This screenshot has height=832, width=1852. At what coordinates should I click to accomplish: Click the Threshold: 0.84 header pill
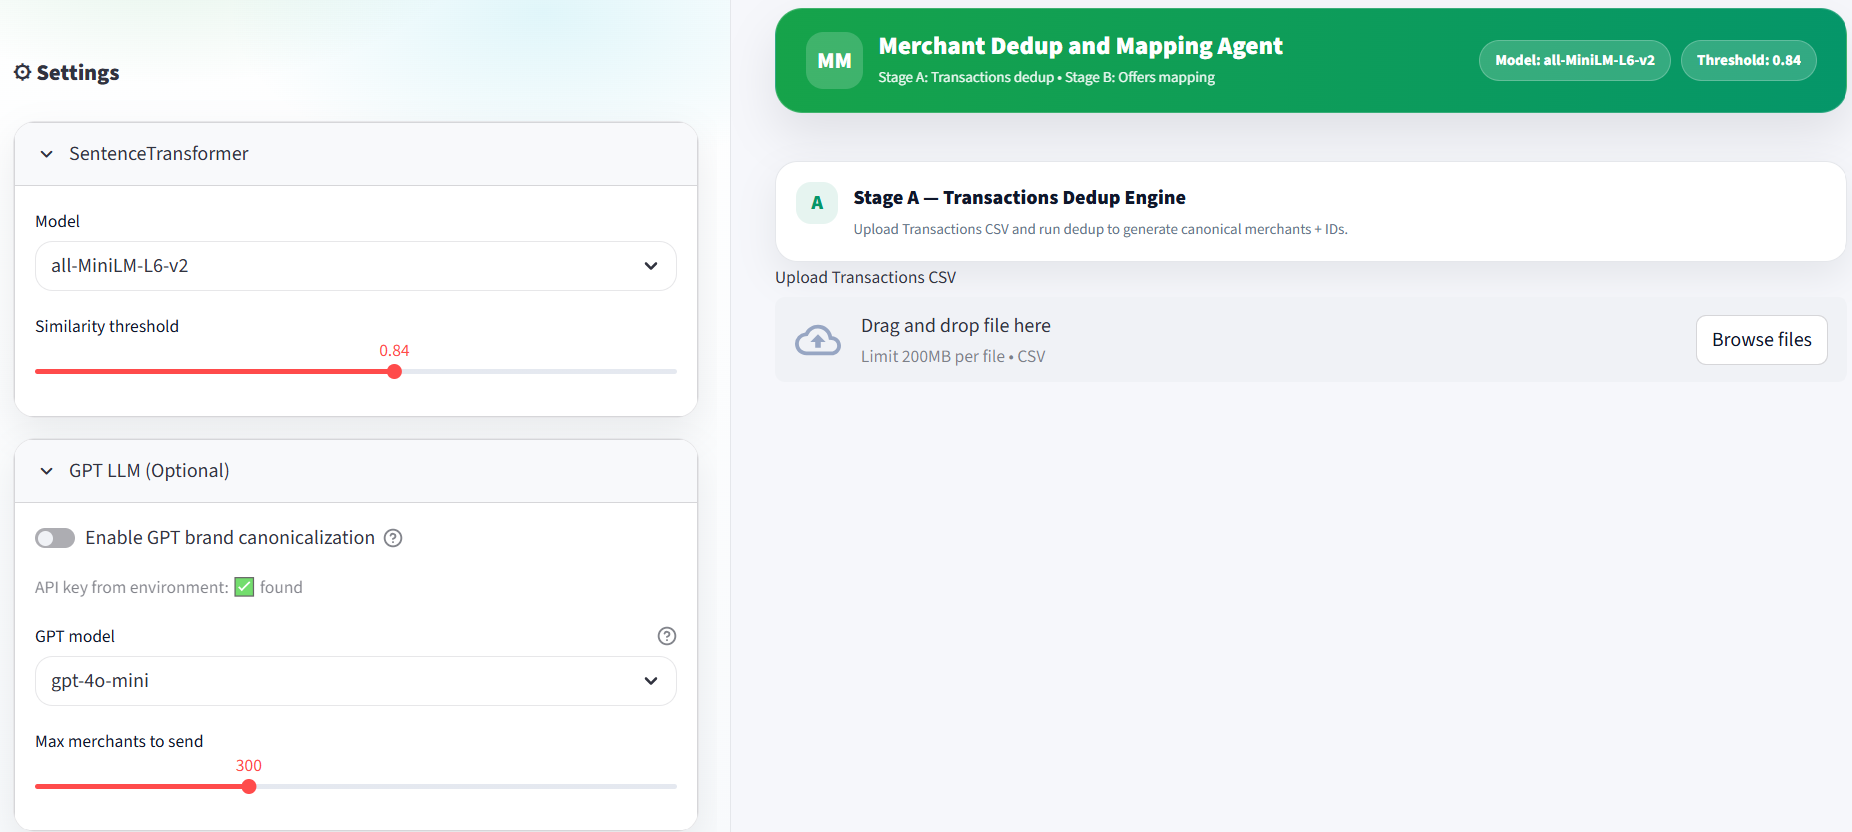tap(1748, 61)
